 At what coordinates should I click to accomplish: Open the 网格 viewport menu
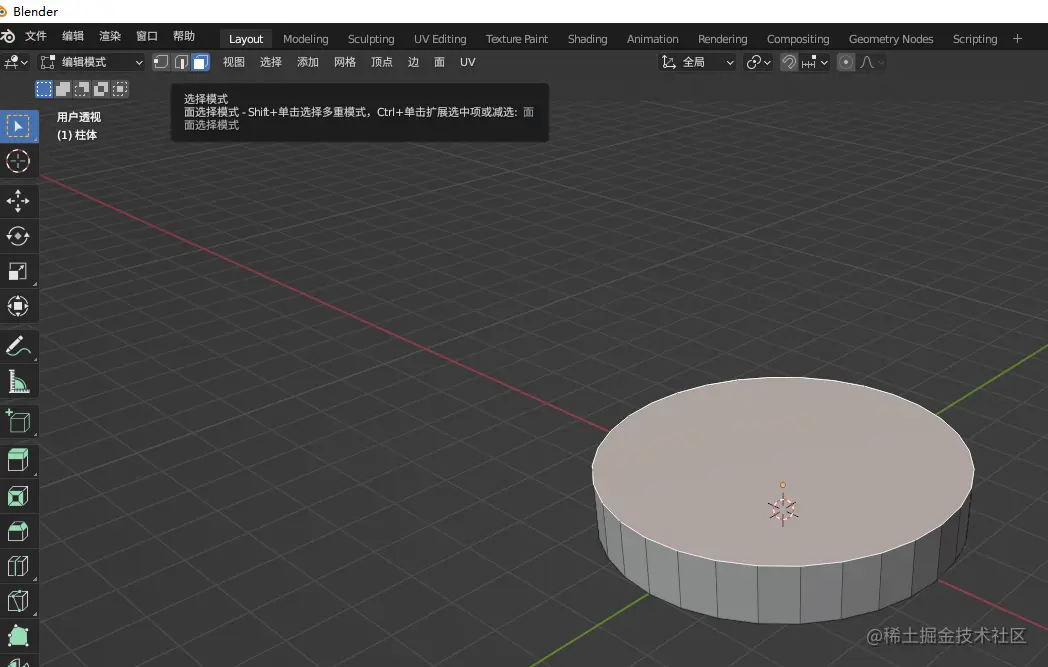[345, 62]
